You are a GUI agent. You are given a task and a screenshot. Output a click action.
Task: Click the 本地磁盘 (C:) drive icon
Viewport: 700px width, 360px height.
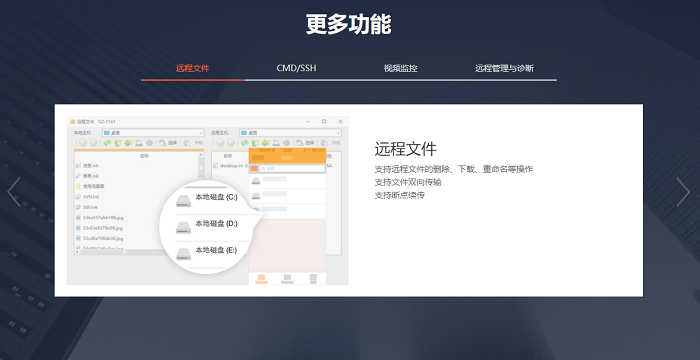tap(183, 200)
